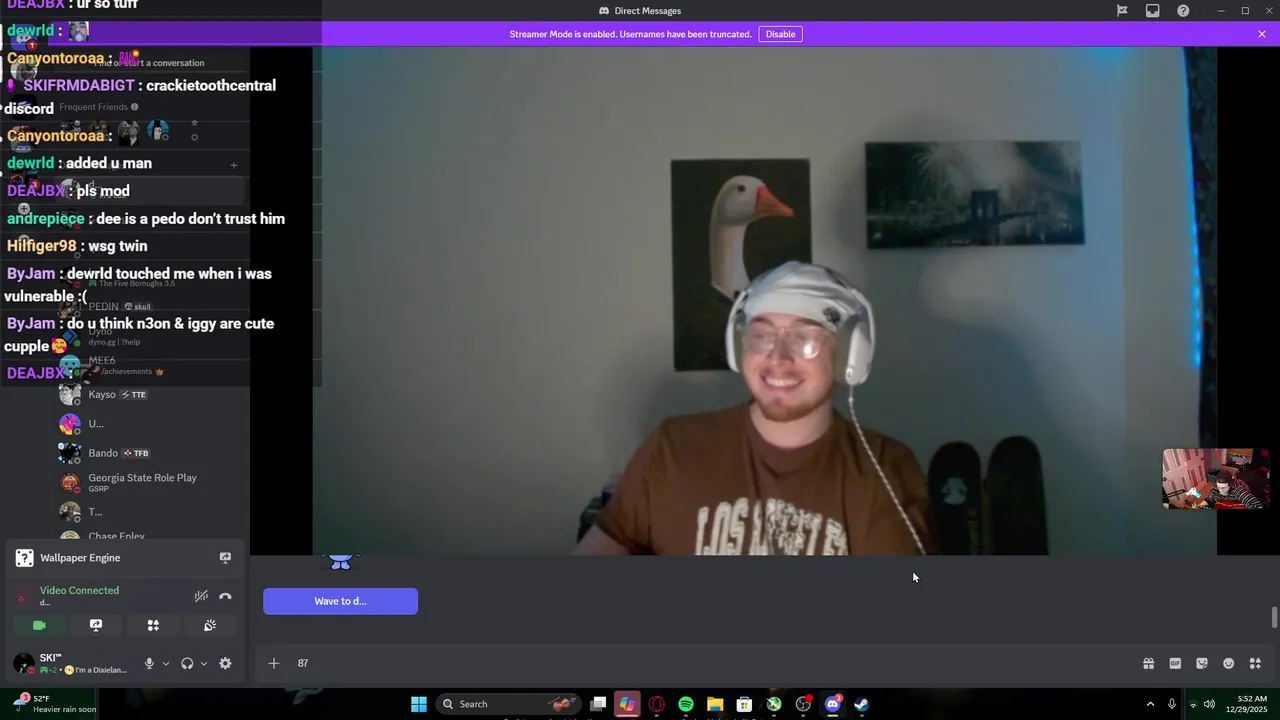This screenshot has height=720, width=1280.
Task: Open Windows Start menu
Action: coord(419,704)
